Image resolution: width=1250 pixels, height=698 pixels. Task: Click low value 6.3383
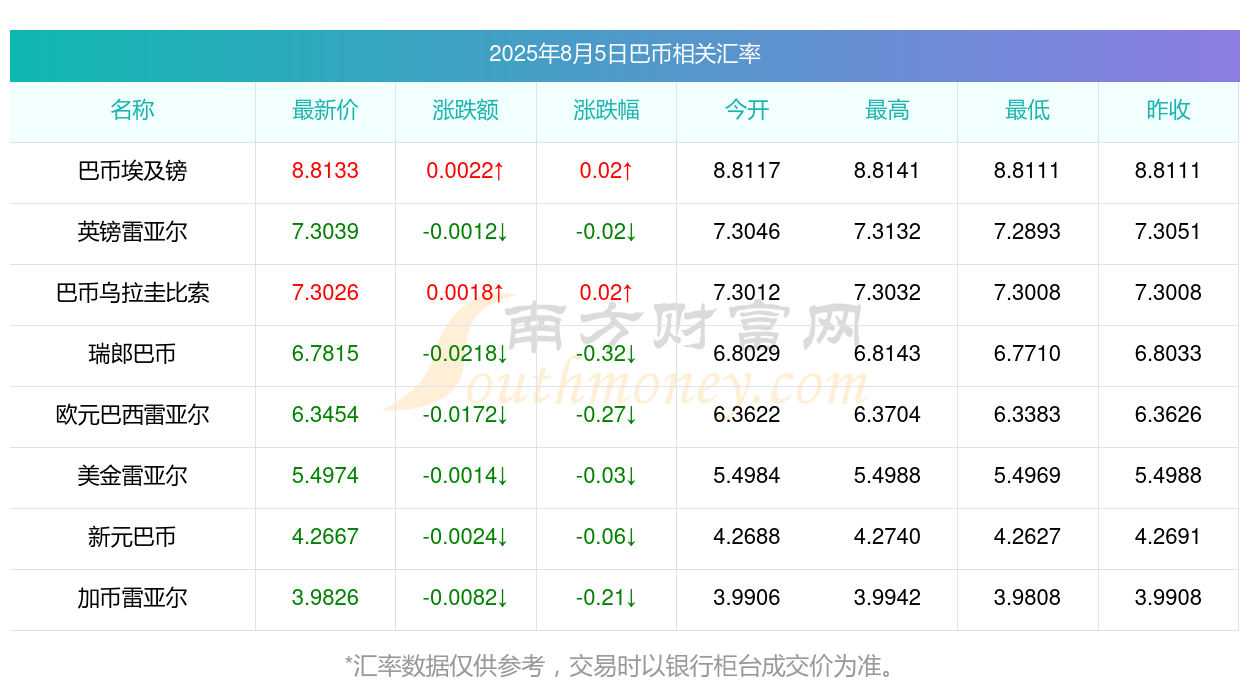click(x=1028, y=415)
